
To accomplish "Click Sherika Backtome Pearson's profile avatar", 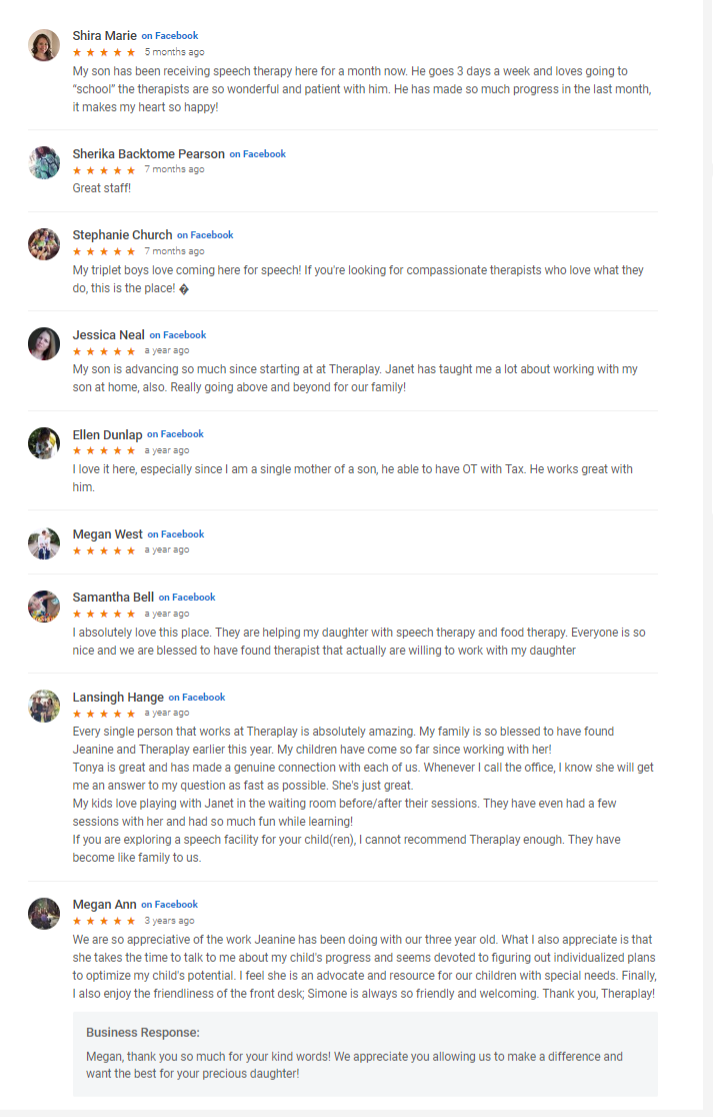I will (x=44, y=163).
